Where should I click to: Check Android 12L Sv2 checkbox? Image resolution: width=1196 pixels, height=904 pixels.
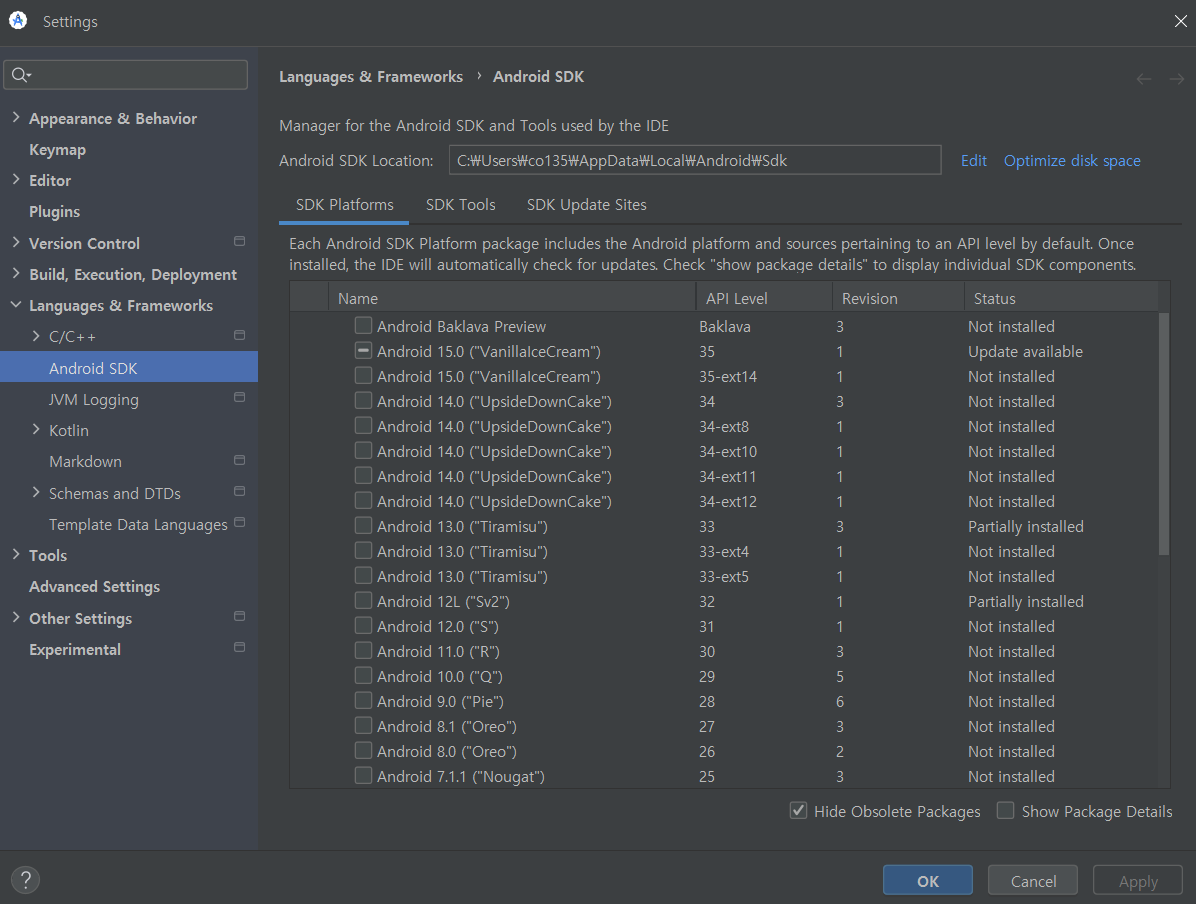tap(363, 600)
